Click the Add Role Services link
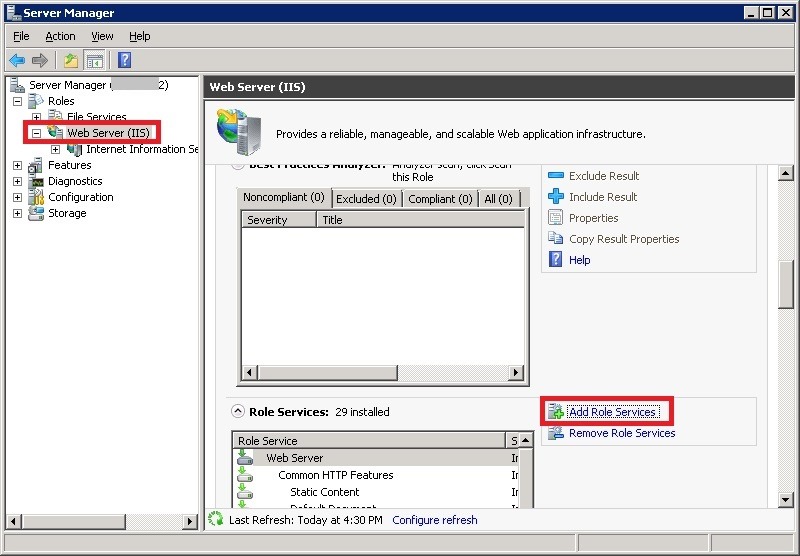Viewport: 800px width, 556px height. 612,412
